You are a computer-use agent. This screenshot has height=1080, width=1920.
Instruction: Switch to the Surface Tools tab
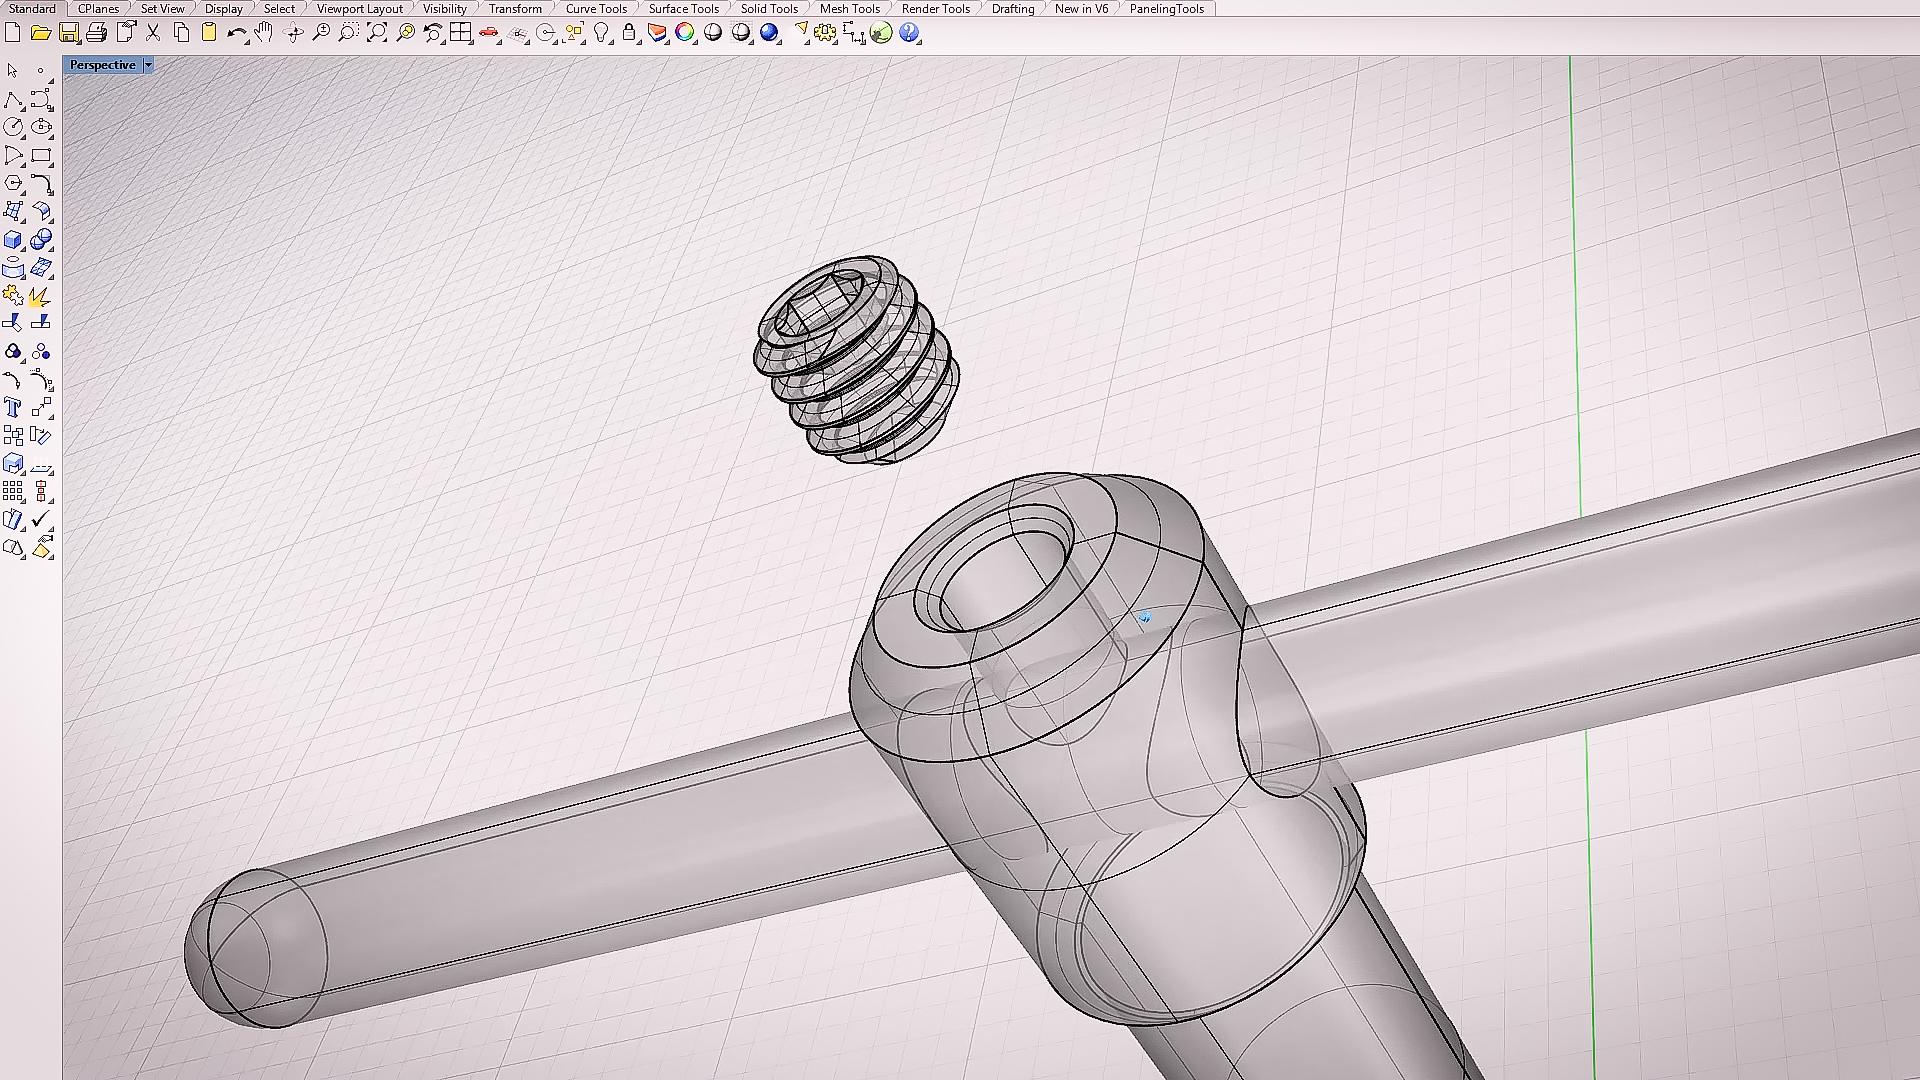pyautogui.click(x=683, y=9)
